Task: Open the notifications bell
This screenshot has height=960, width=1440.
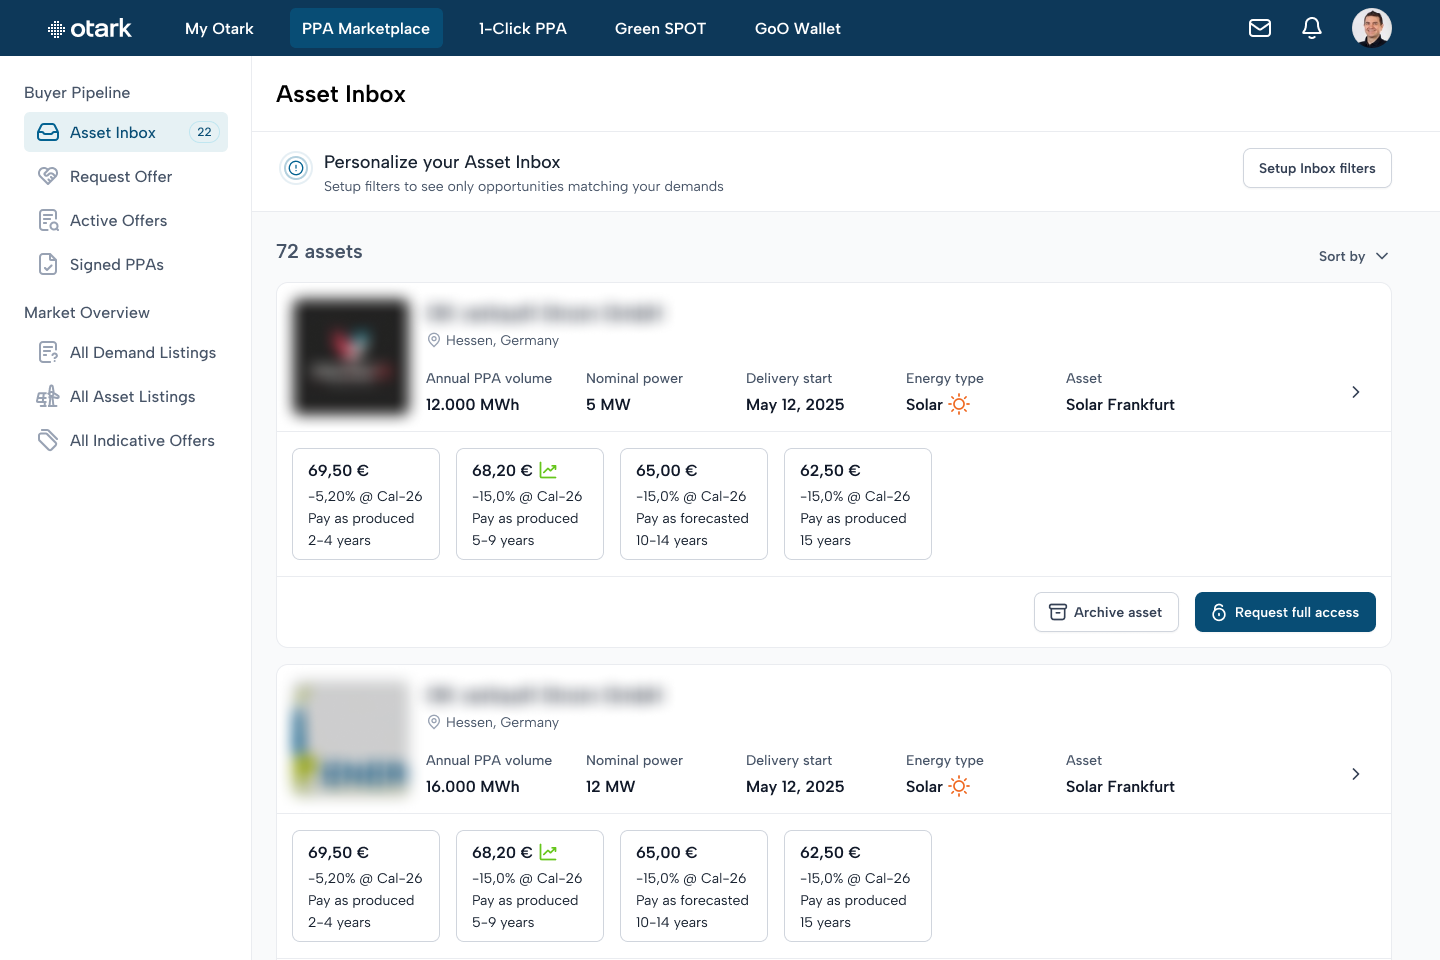Action: pos(1312,28)
